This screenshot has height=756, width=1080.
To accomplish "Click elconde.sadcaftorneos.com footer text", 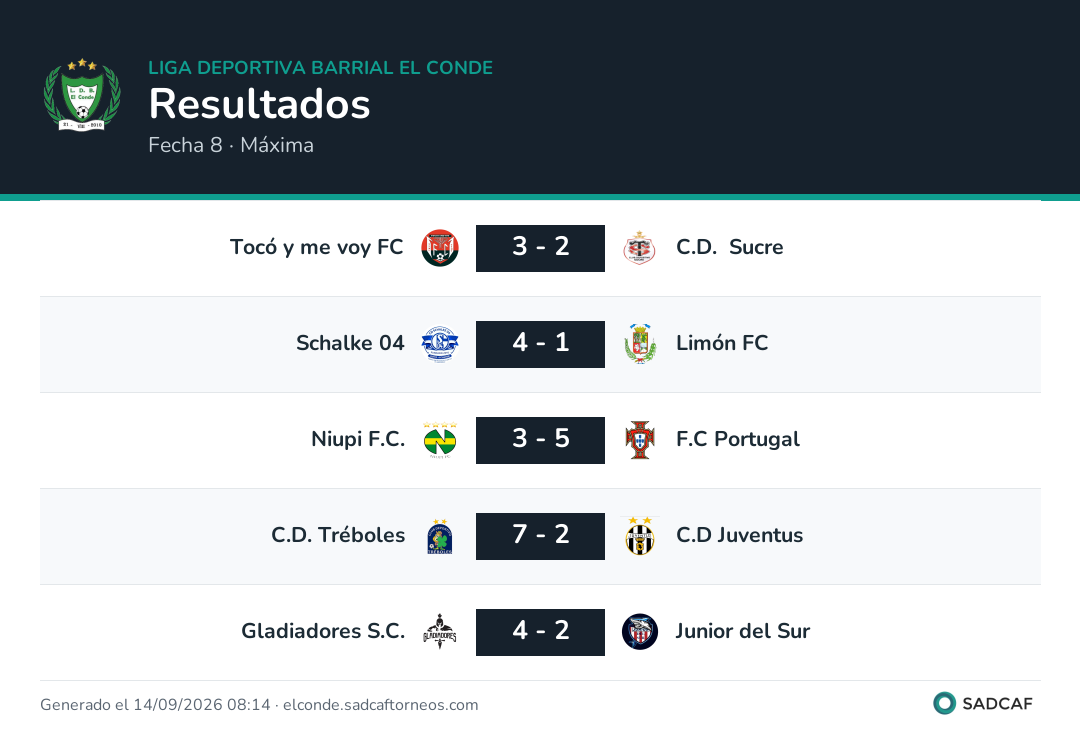I will [381, 705].
